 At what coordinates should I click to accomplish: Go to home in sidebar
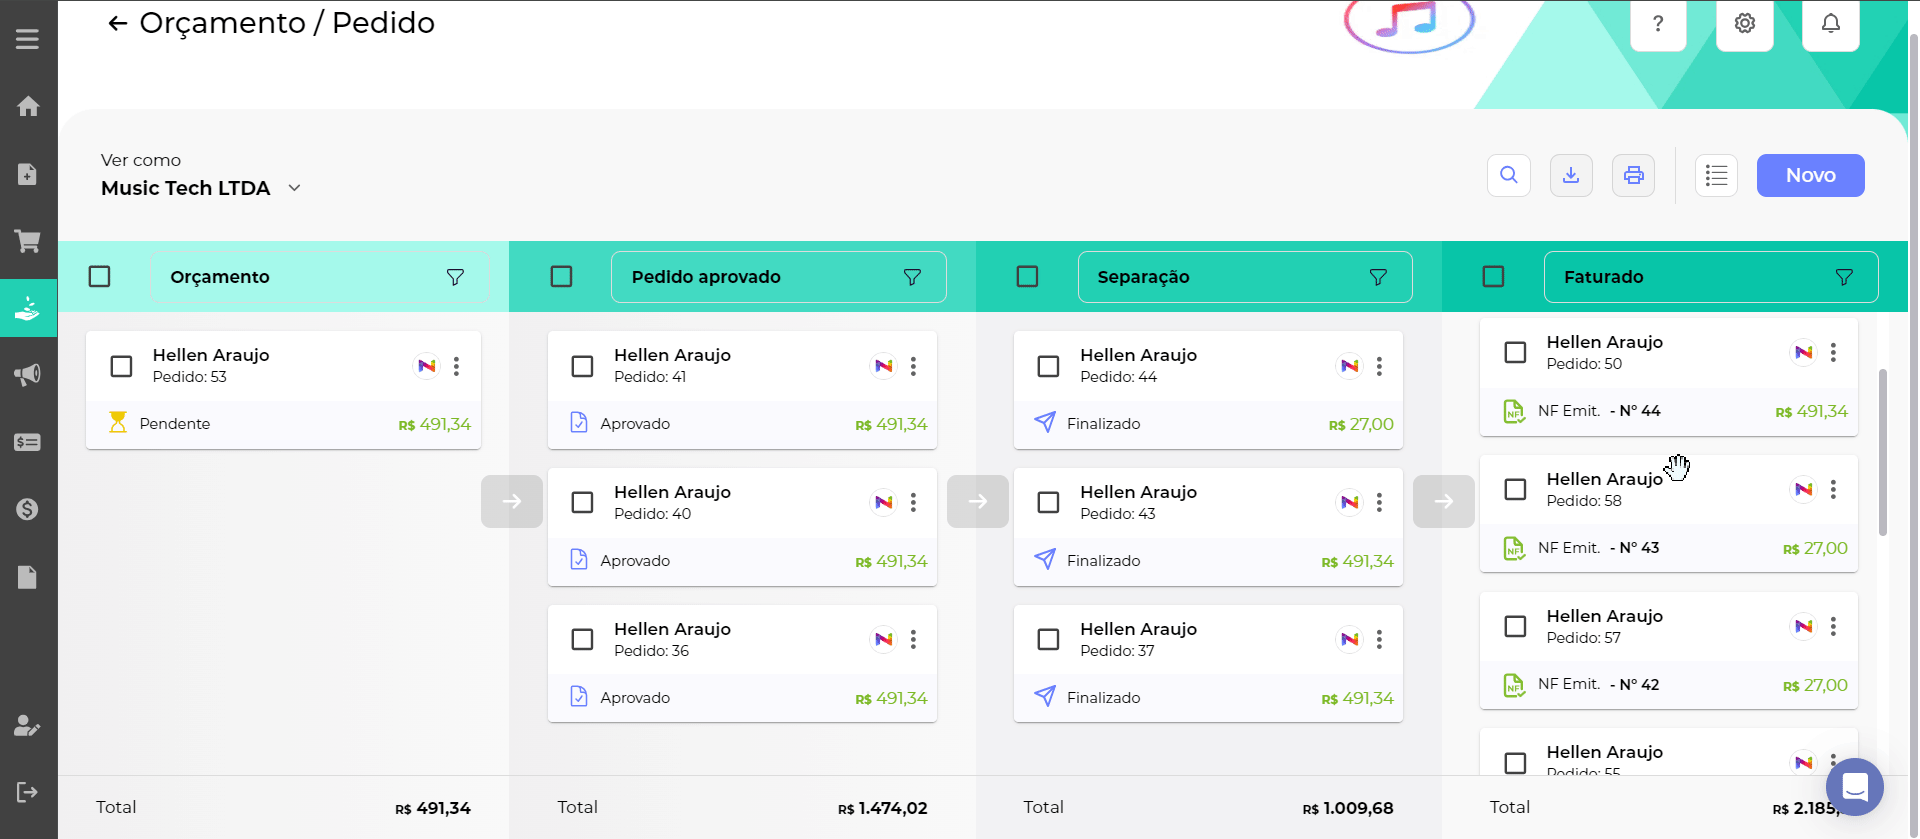(x=28, y=106)
